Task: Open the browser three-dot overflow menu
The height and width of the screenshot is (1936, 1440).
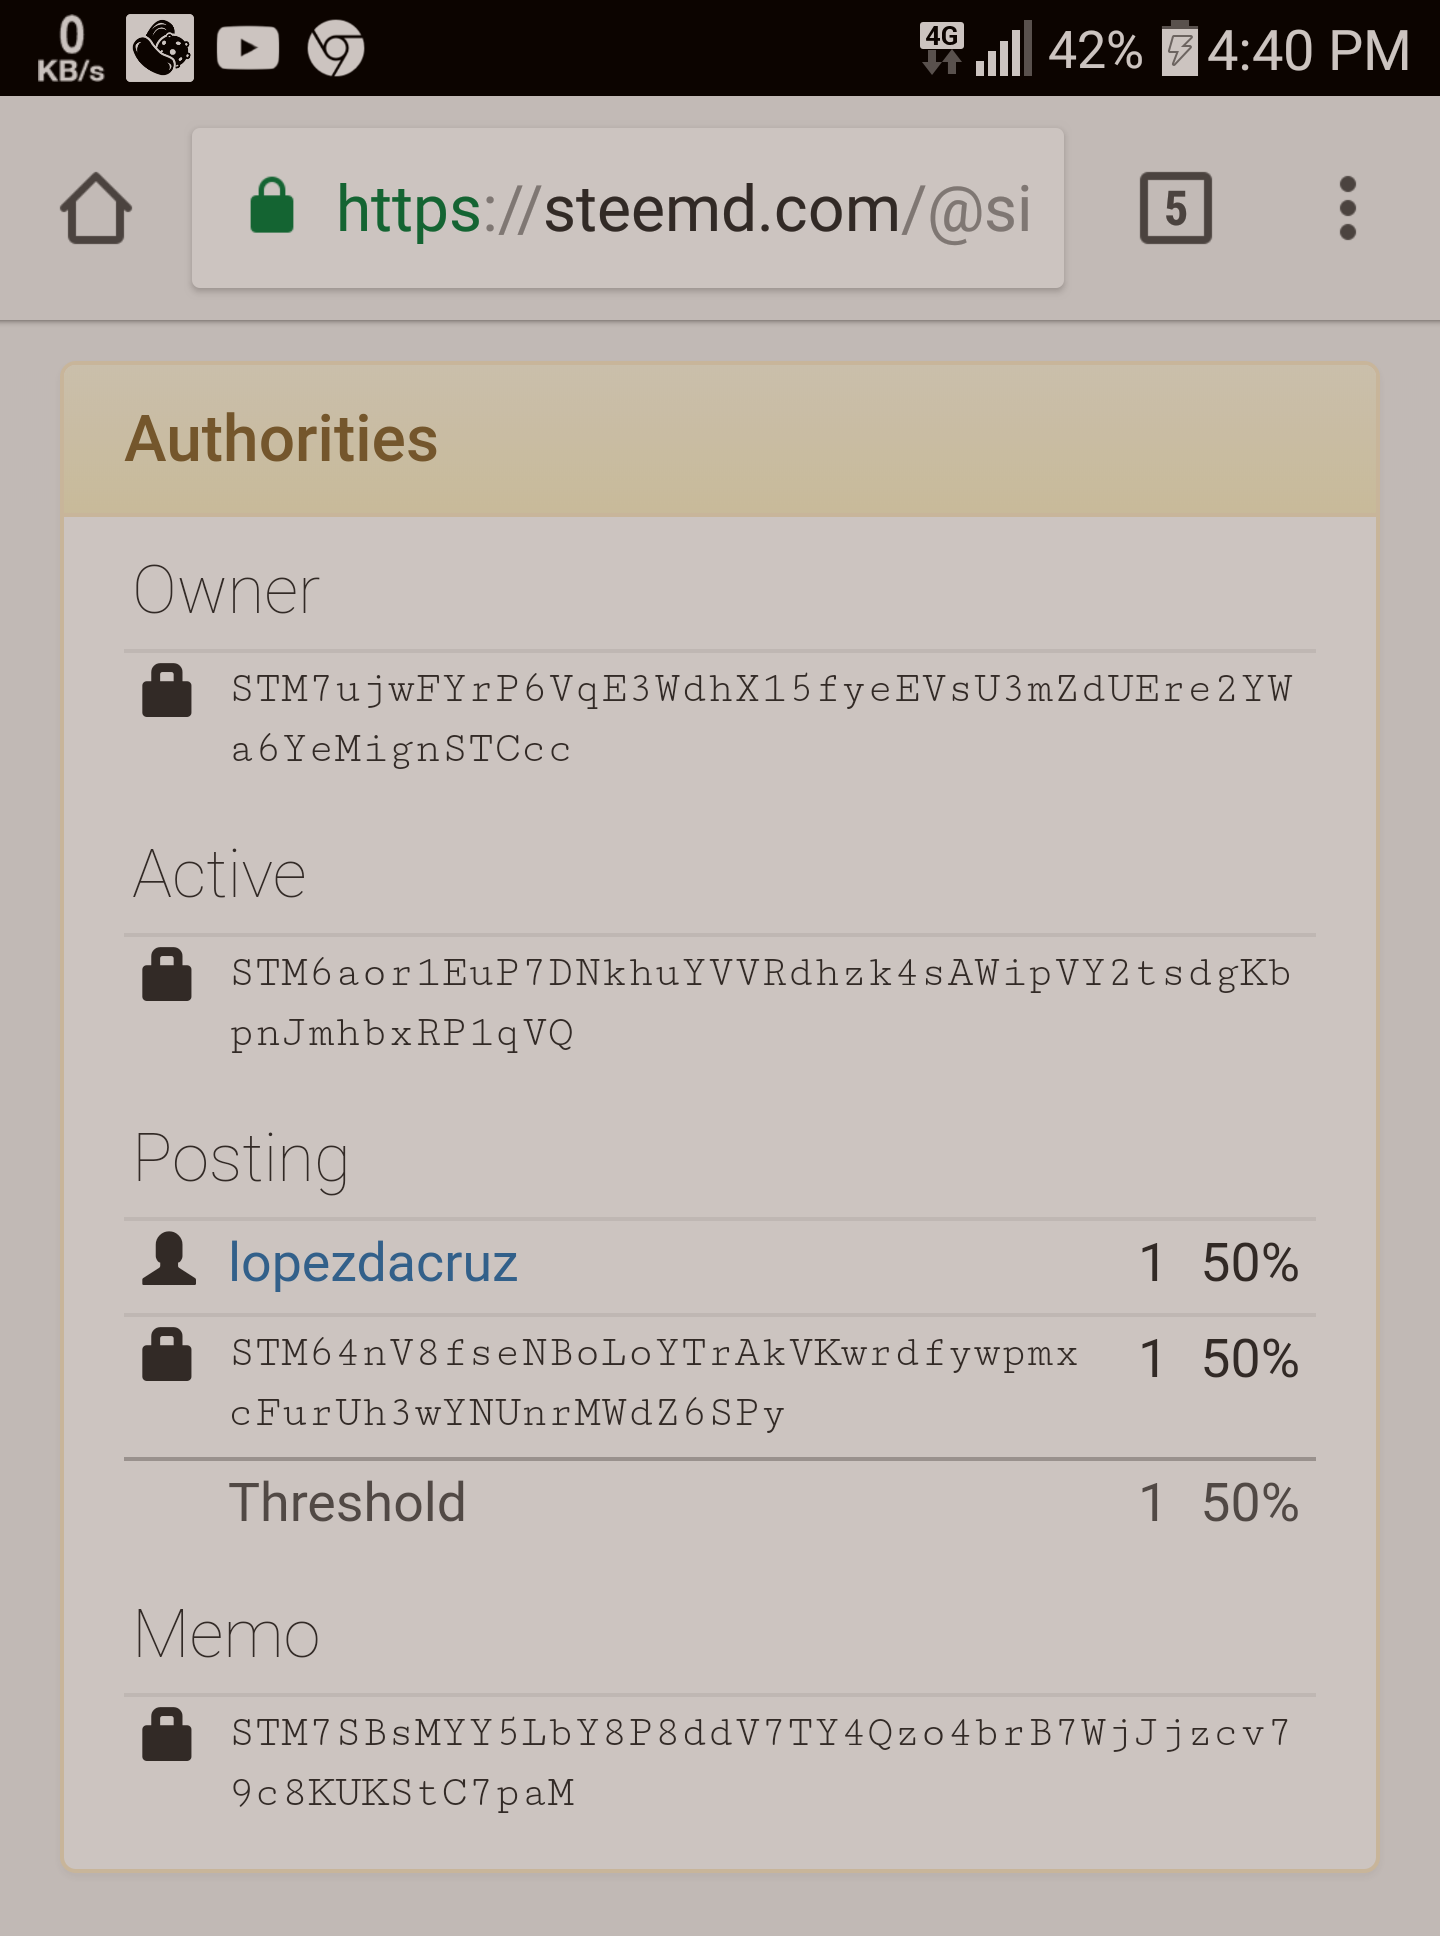Action: tap(1347, 209)
